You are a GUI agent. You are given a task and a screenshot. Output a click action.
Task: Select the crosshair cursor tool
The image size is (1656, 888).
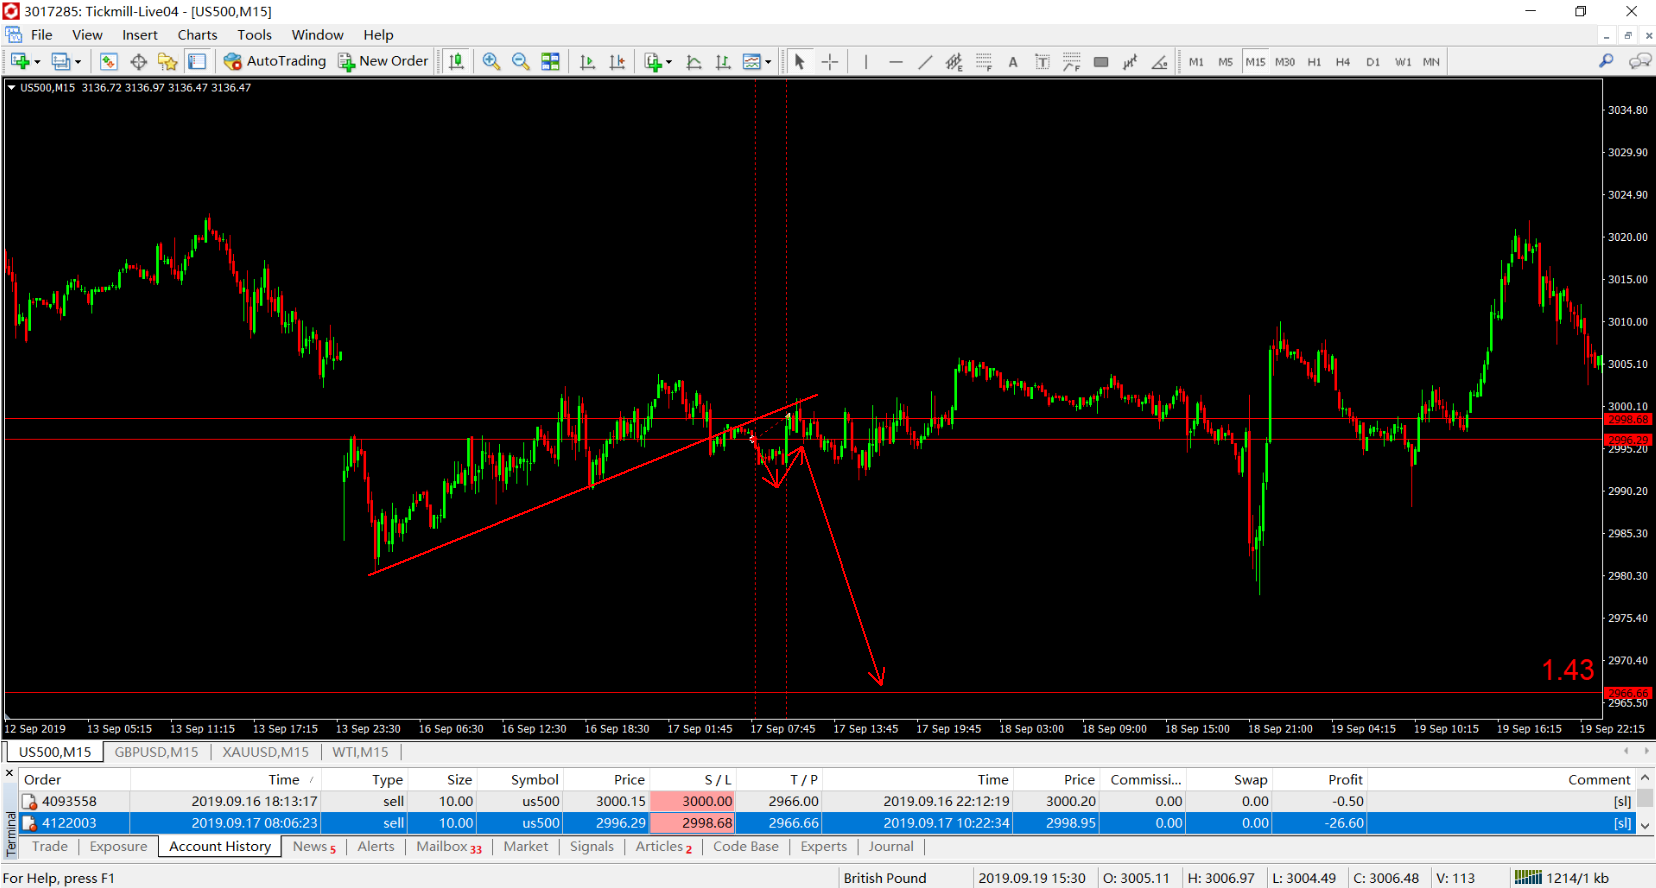point(830,62)
